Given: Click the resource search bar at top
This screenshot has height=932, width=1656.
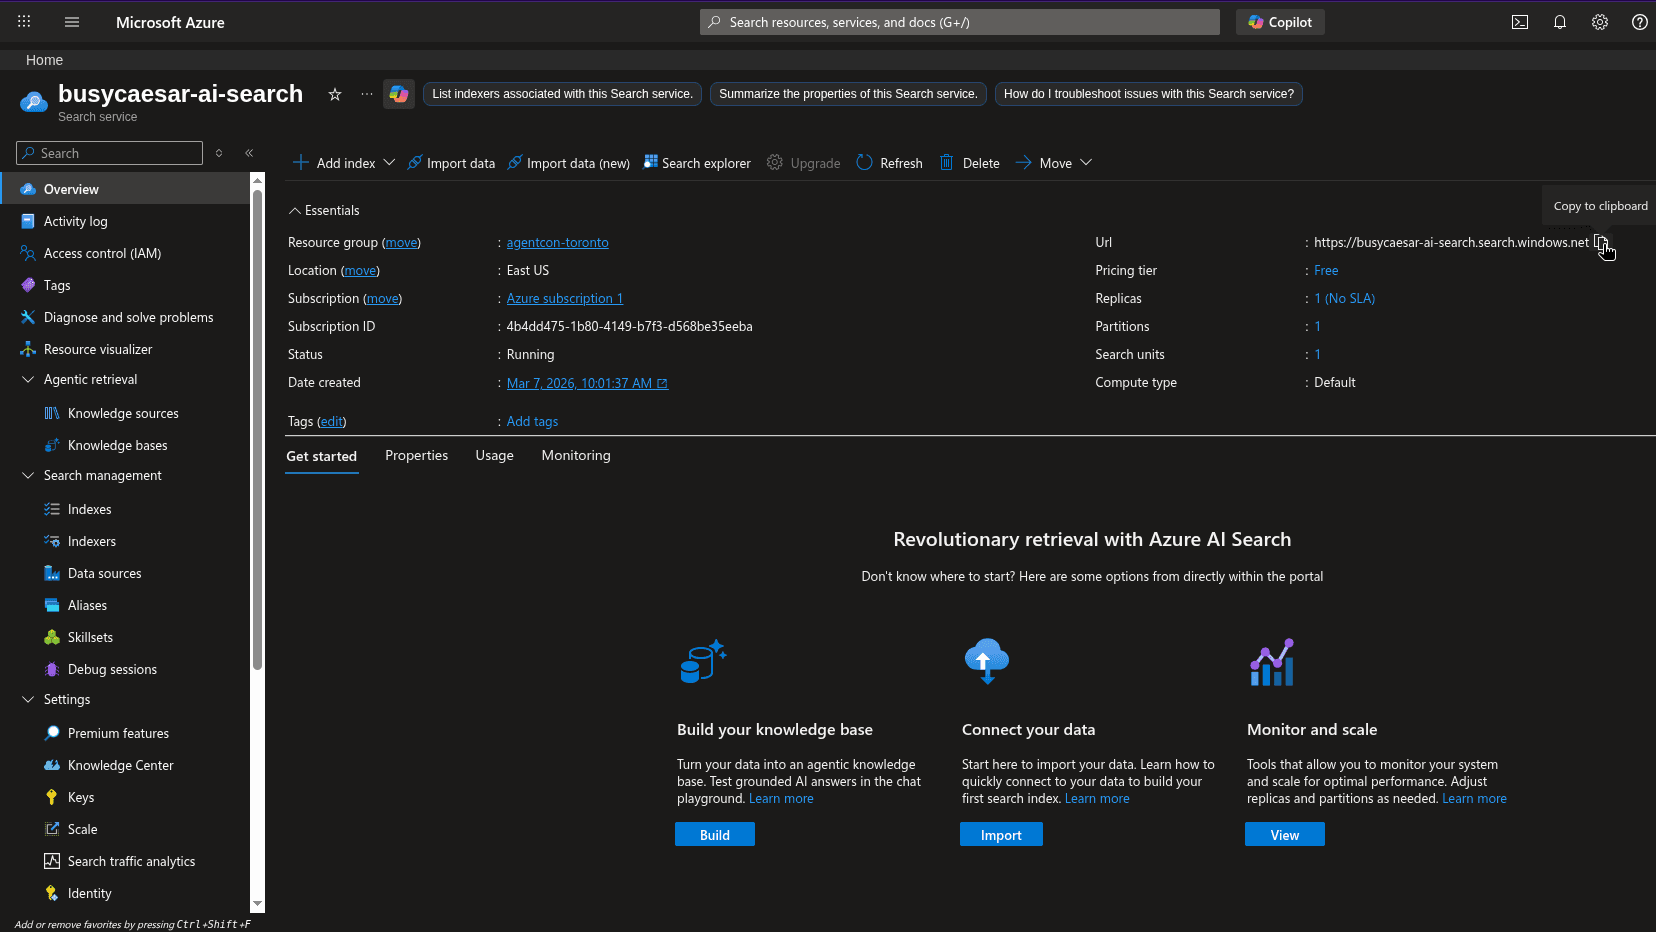Looking at the screenshot, I should coord(958,22).
